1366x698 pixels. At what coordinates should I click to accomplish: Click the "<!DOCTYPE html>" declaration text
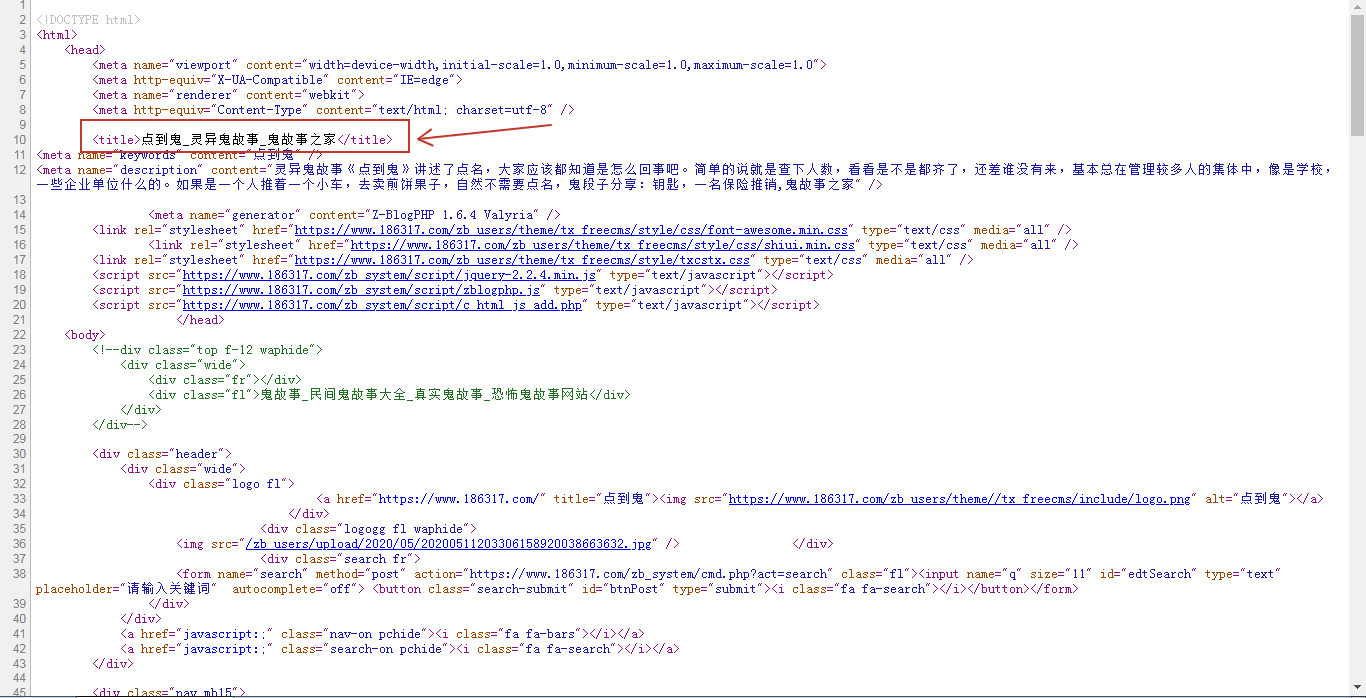click(88, 20)
